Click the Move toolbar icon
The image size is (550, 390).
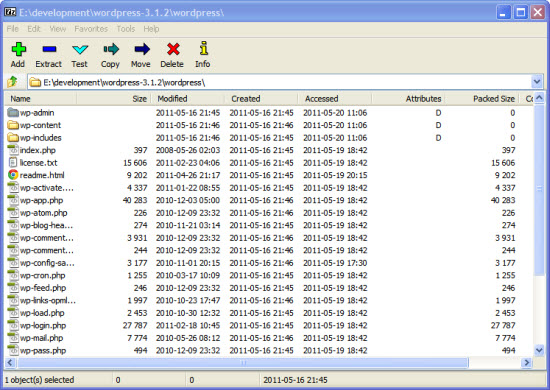(142, 49)
